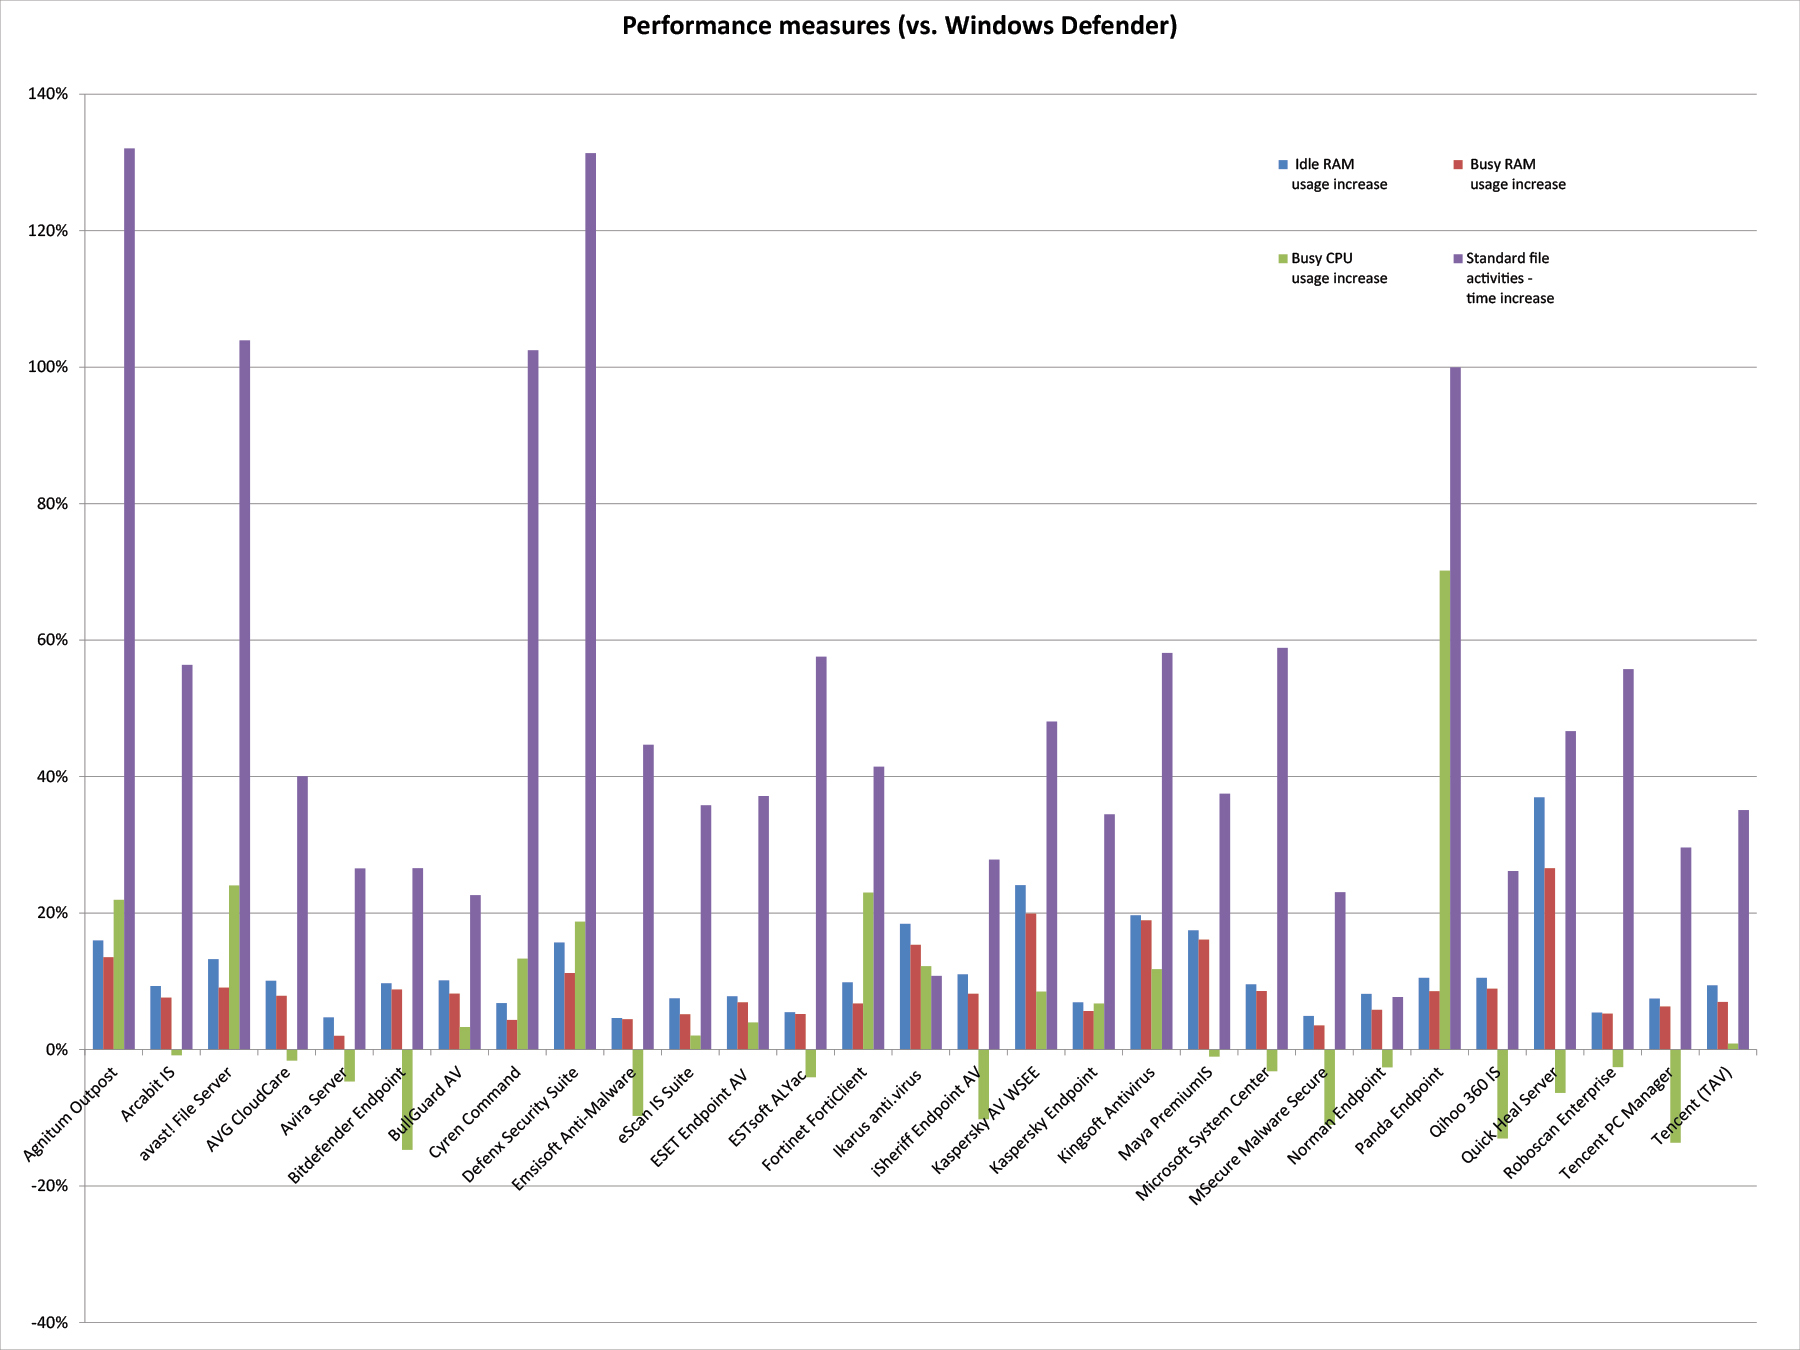Select Panda Endpoint's green Busy CPU bar
This screenshot has width=1800, height=1350.
(x=1445, y=810)
